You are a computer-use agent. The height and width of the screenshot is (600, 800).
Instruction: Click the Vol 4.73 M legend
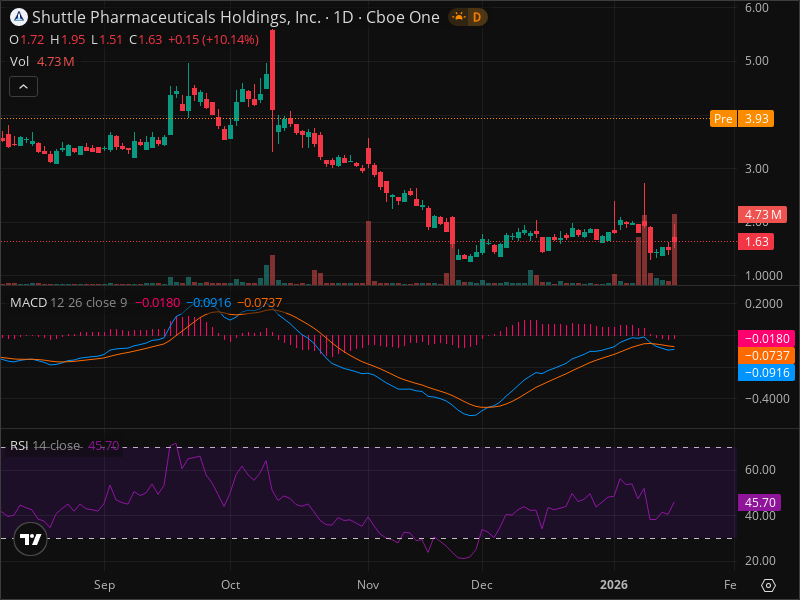tap(42, 62)
